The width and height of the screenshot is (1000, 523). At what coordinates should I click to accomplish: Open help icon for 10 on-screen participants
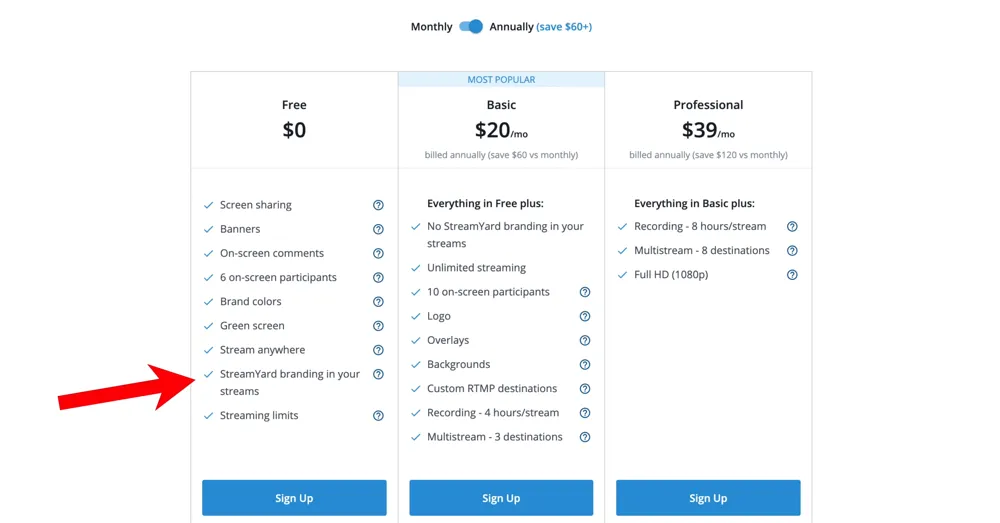585,292
